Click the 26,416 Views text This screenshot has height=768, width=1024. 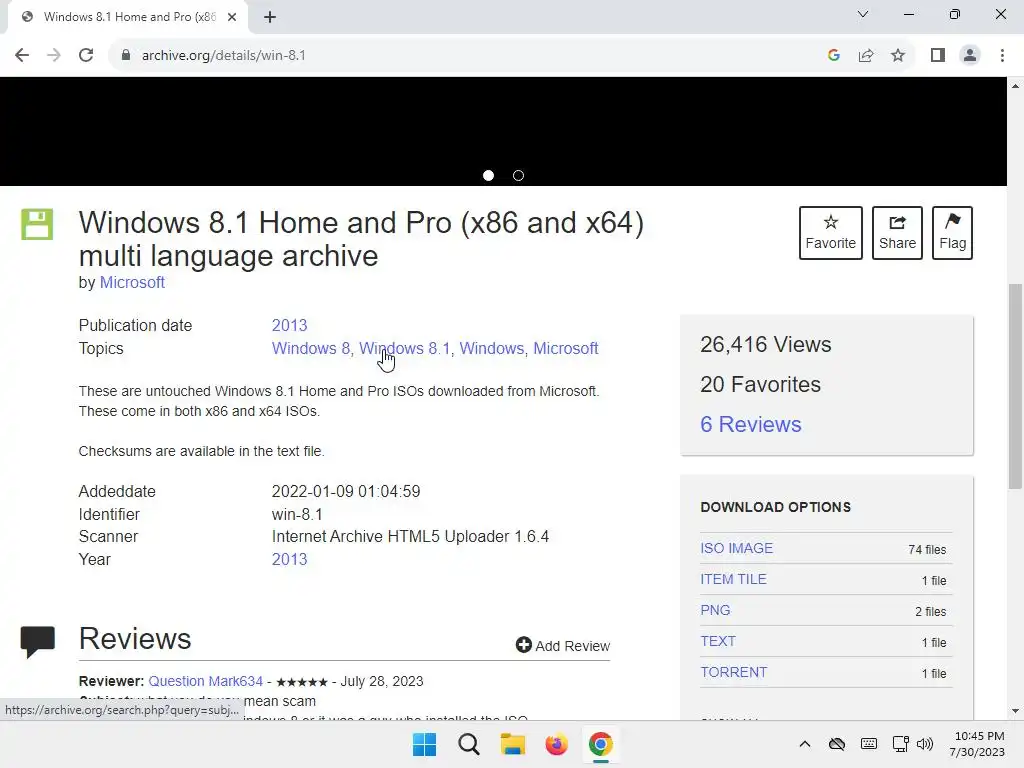[x=765, y=344]
